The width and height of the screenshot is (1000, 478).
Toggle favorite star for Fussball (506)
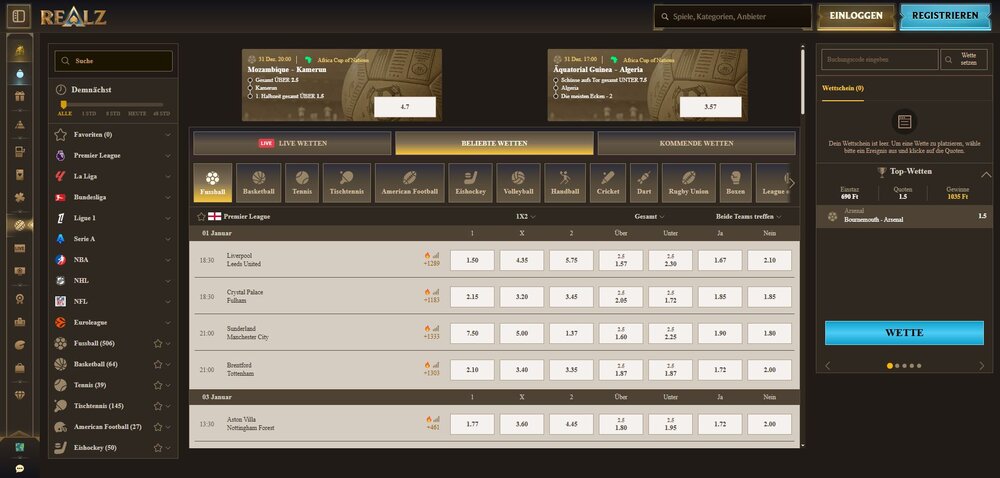157,343
